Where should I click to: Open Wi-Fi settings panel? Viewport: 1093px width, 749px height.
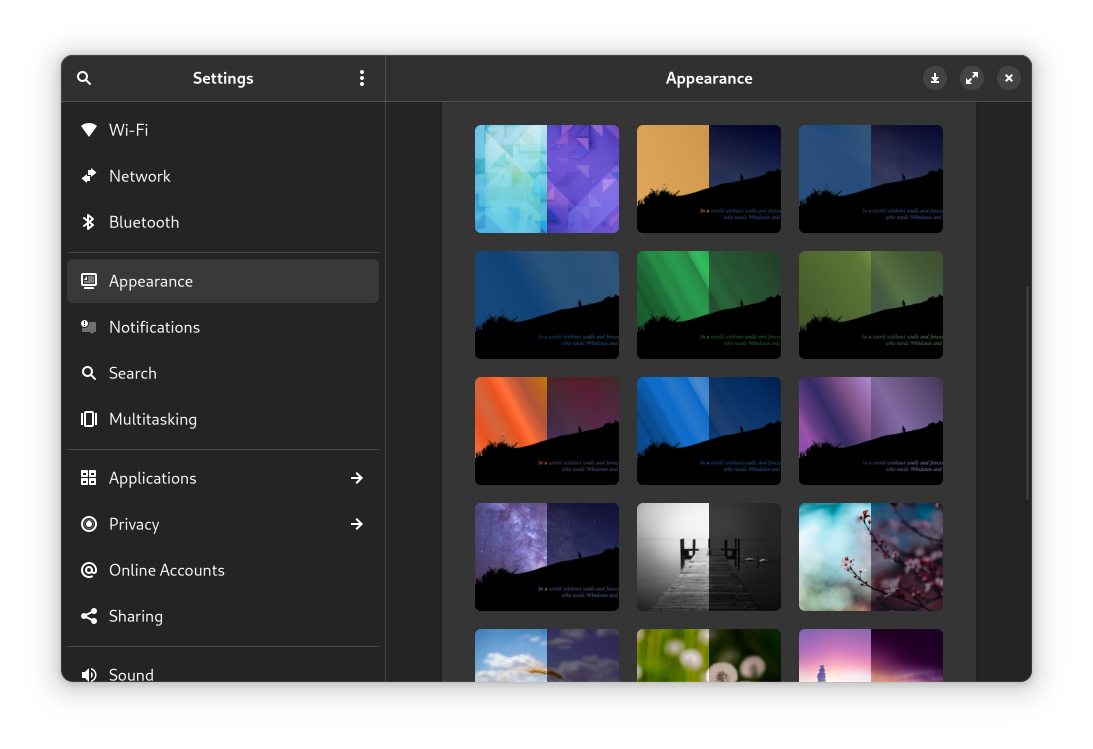point(223,130)
